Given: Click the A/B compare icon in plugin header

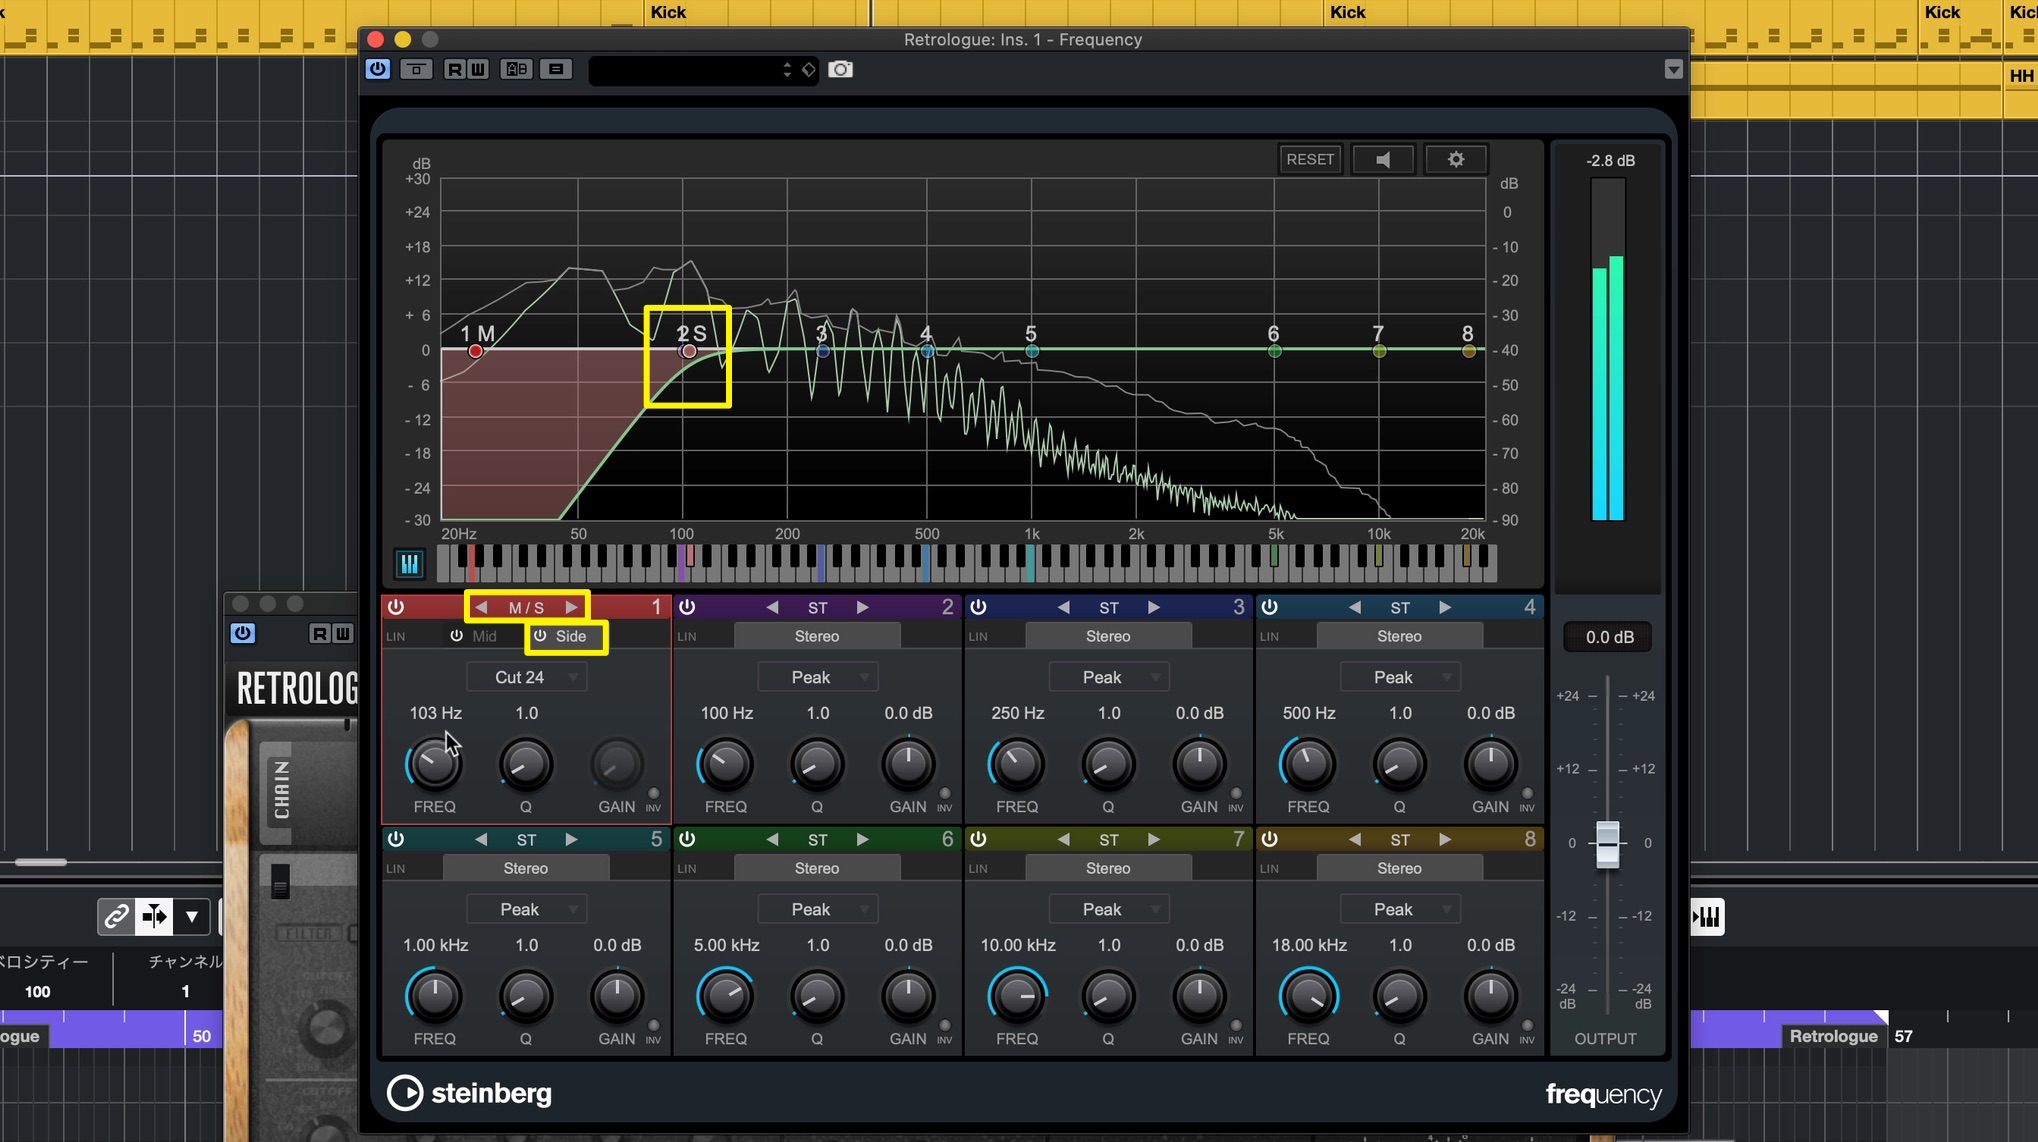Looking at the screenshot, I should [516, 69].
